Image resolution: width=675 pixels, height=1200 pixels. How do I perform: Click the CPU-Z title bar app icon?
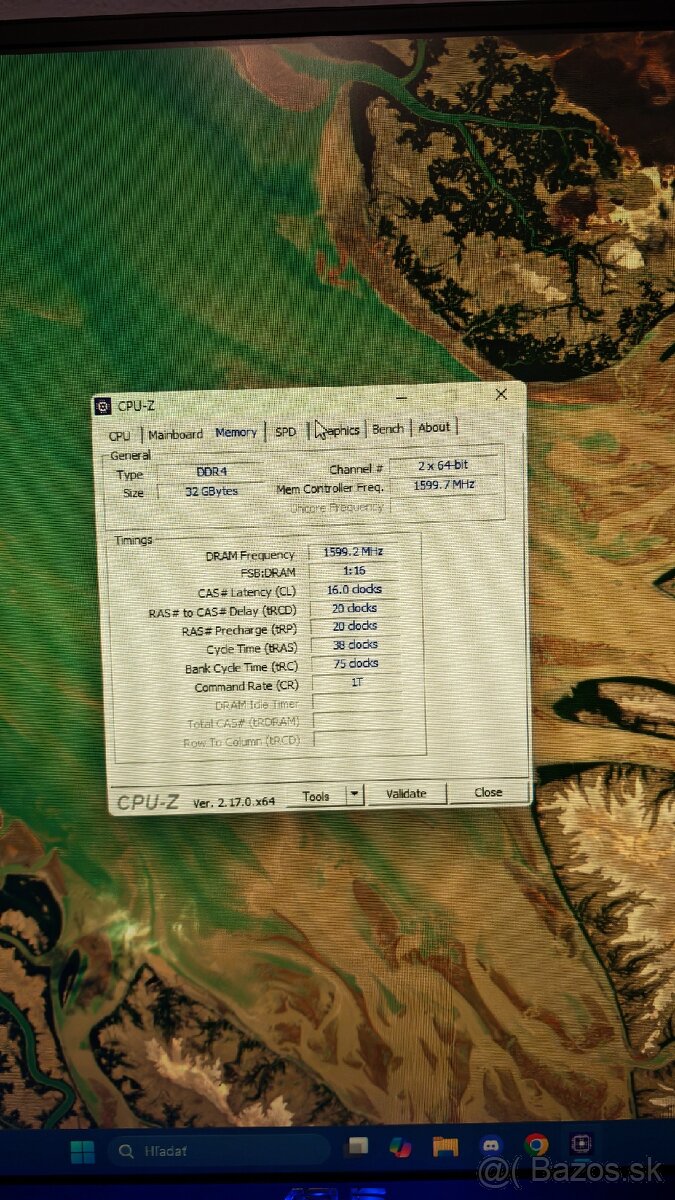pos(102,406)
